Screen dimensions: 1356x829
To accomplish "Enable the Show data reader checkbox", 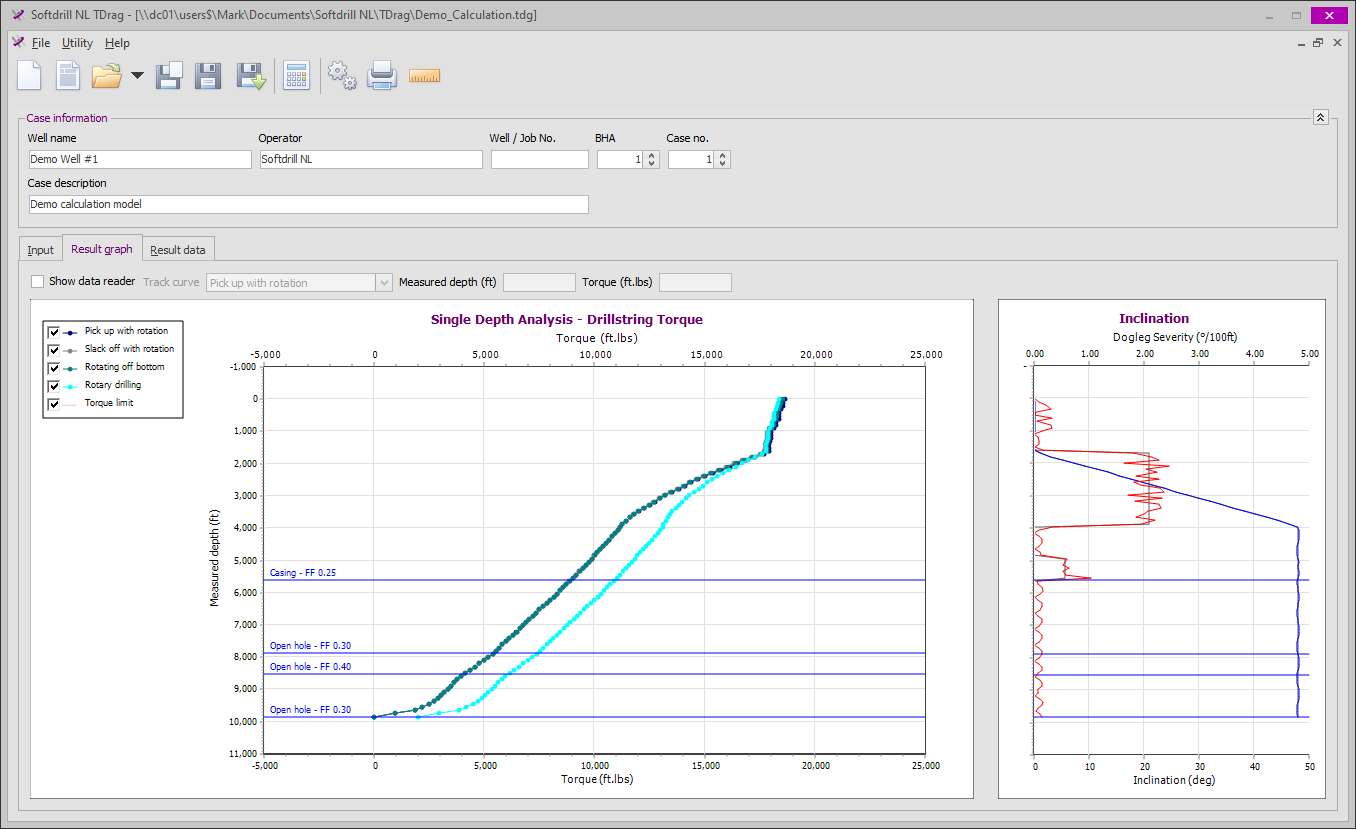I will pos(38,282).
